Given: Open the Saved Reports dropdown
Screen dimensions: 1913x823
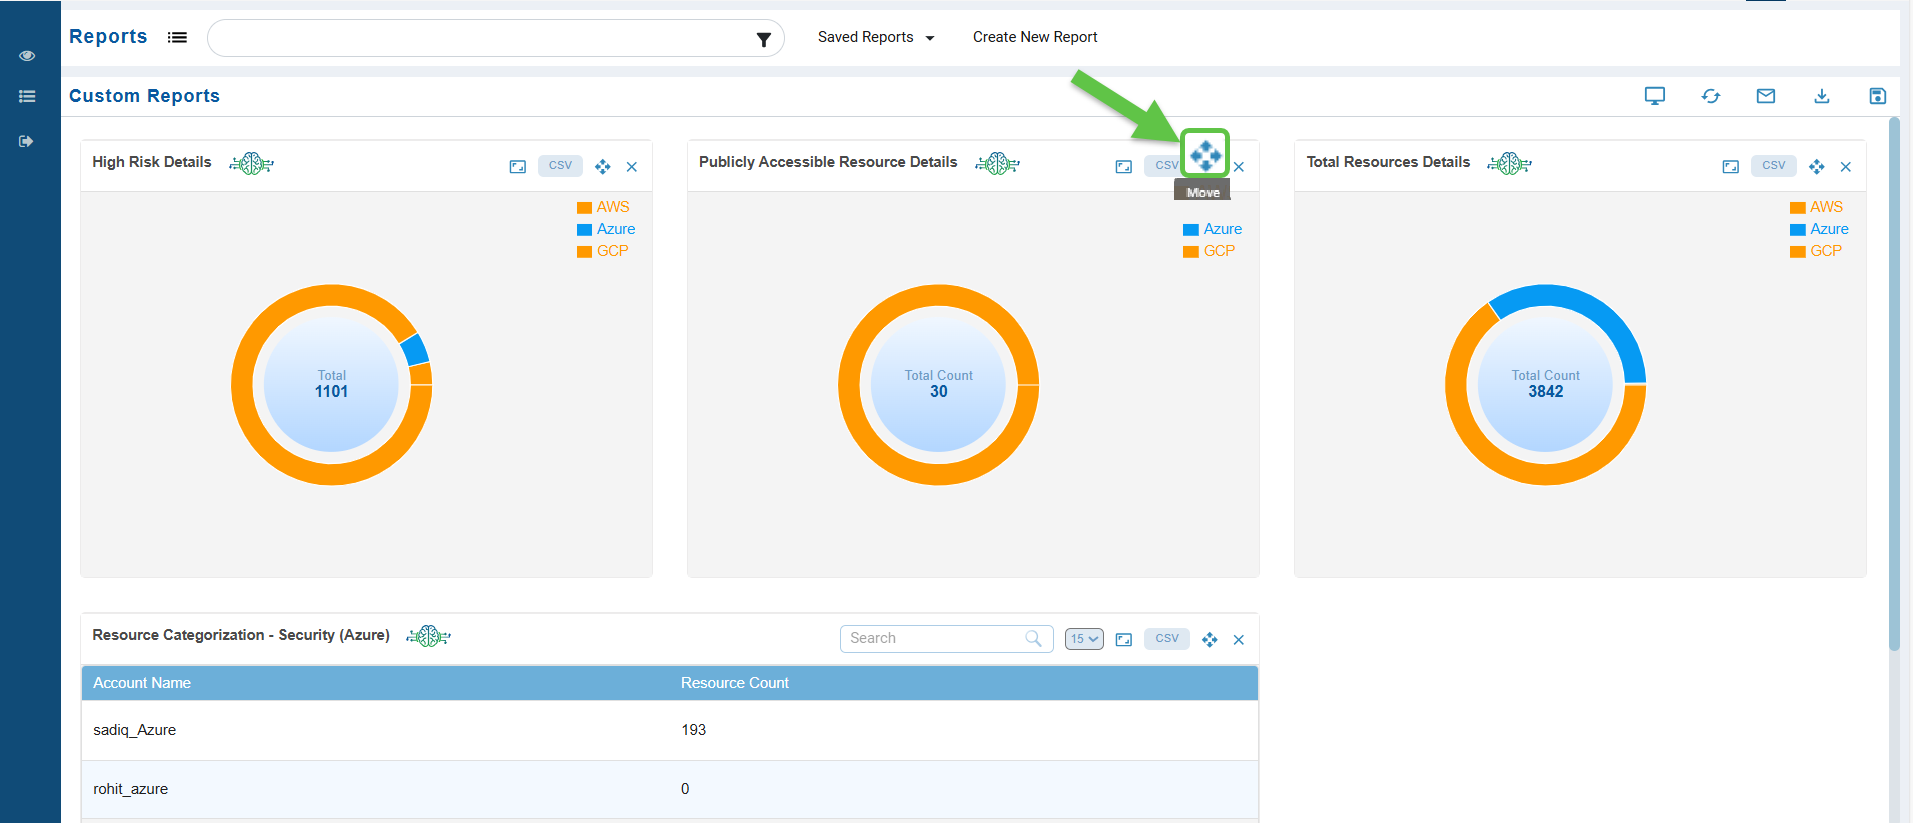Looking at the screenshot, I should click(x=875, y=37).
